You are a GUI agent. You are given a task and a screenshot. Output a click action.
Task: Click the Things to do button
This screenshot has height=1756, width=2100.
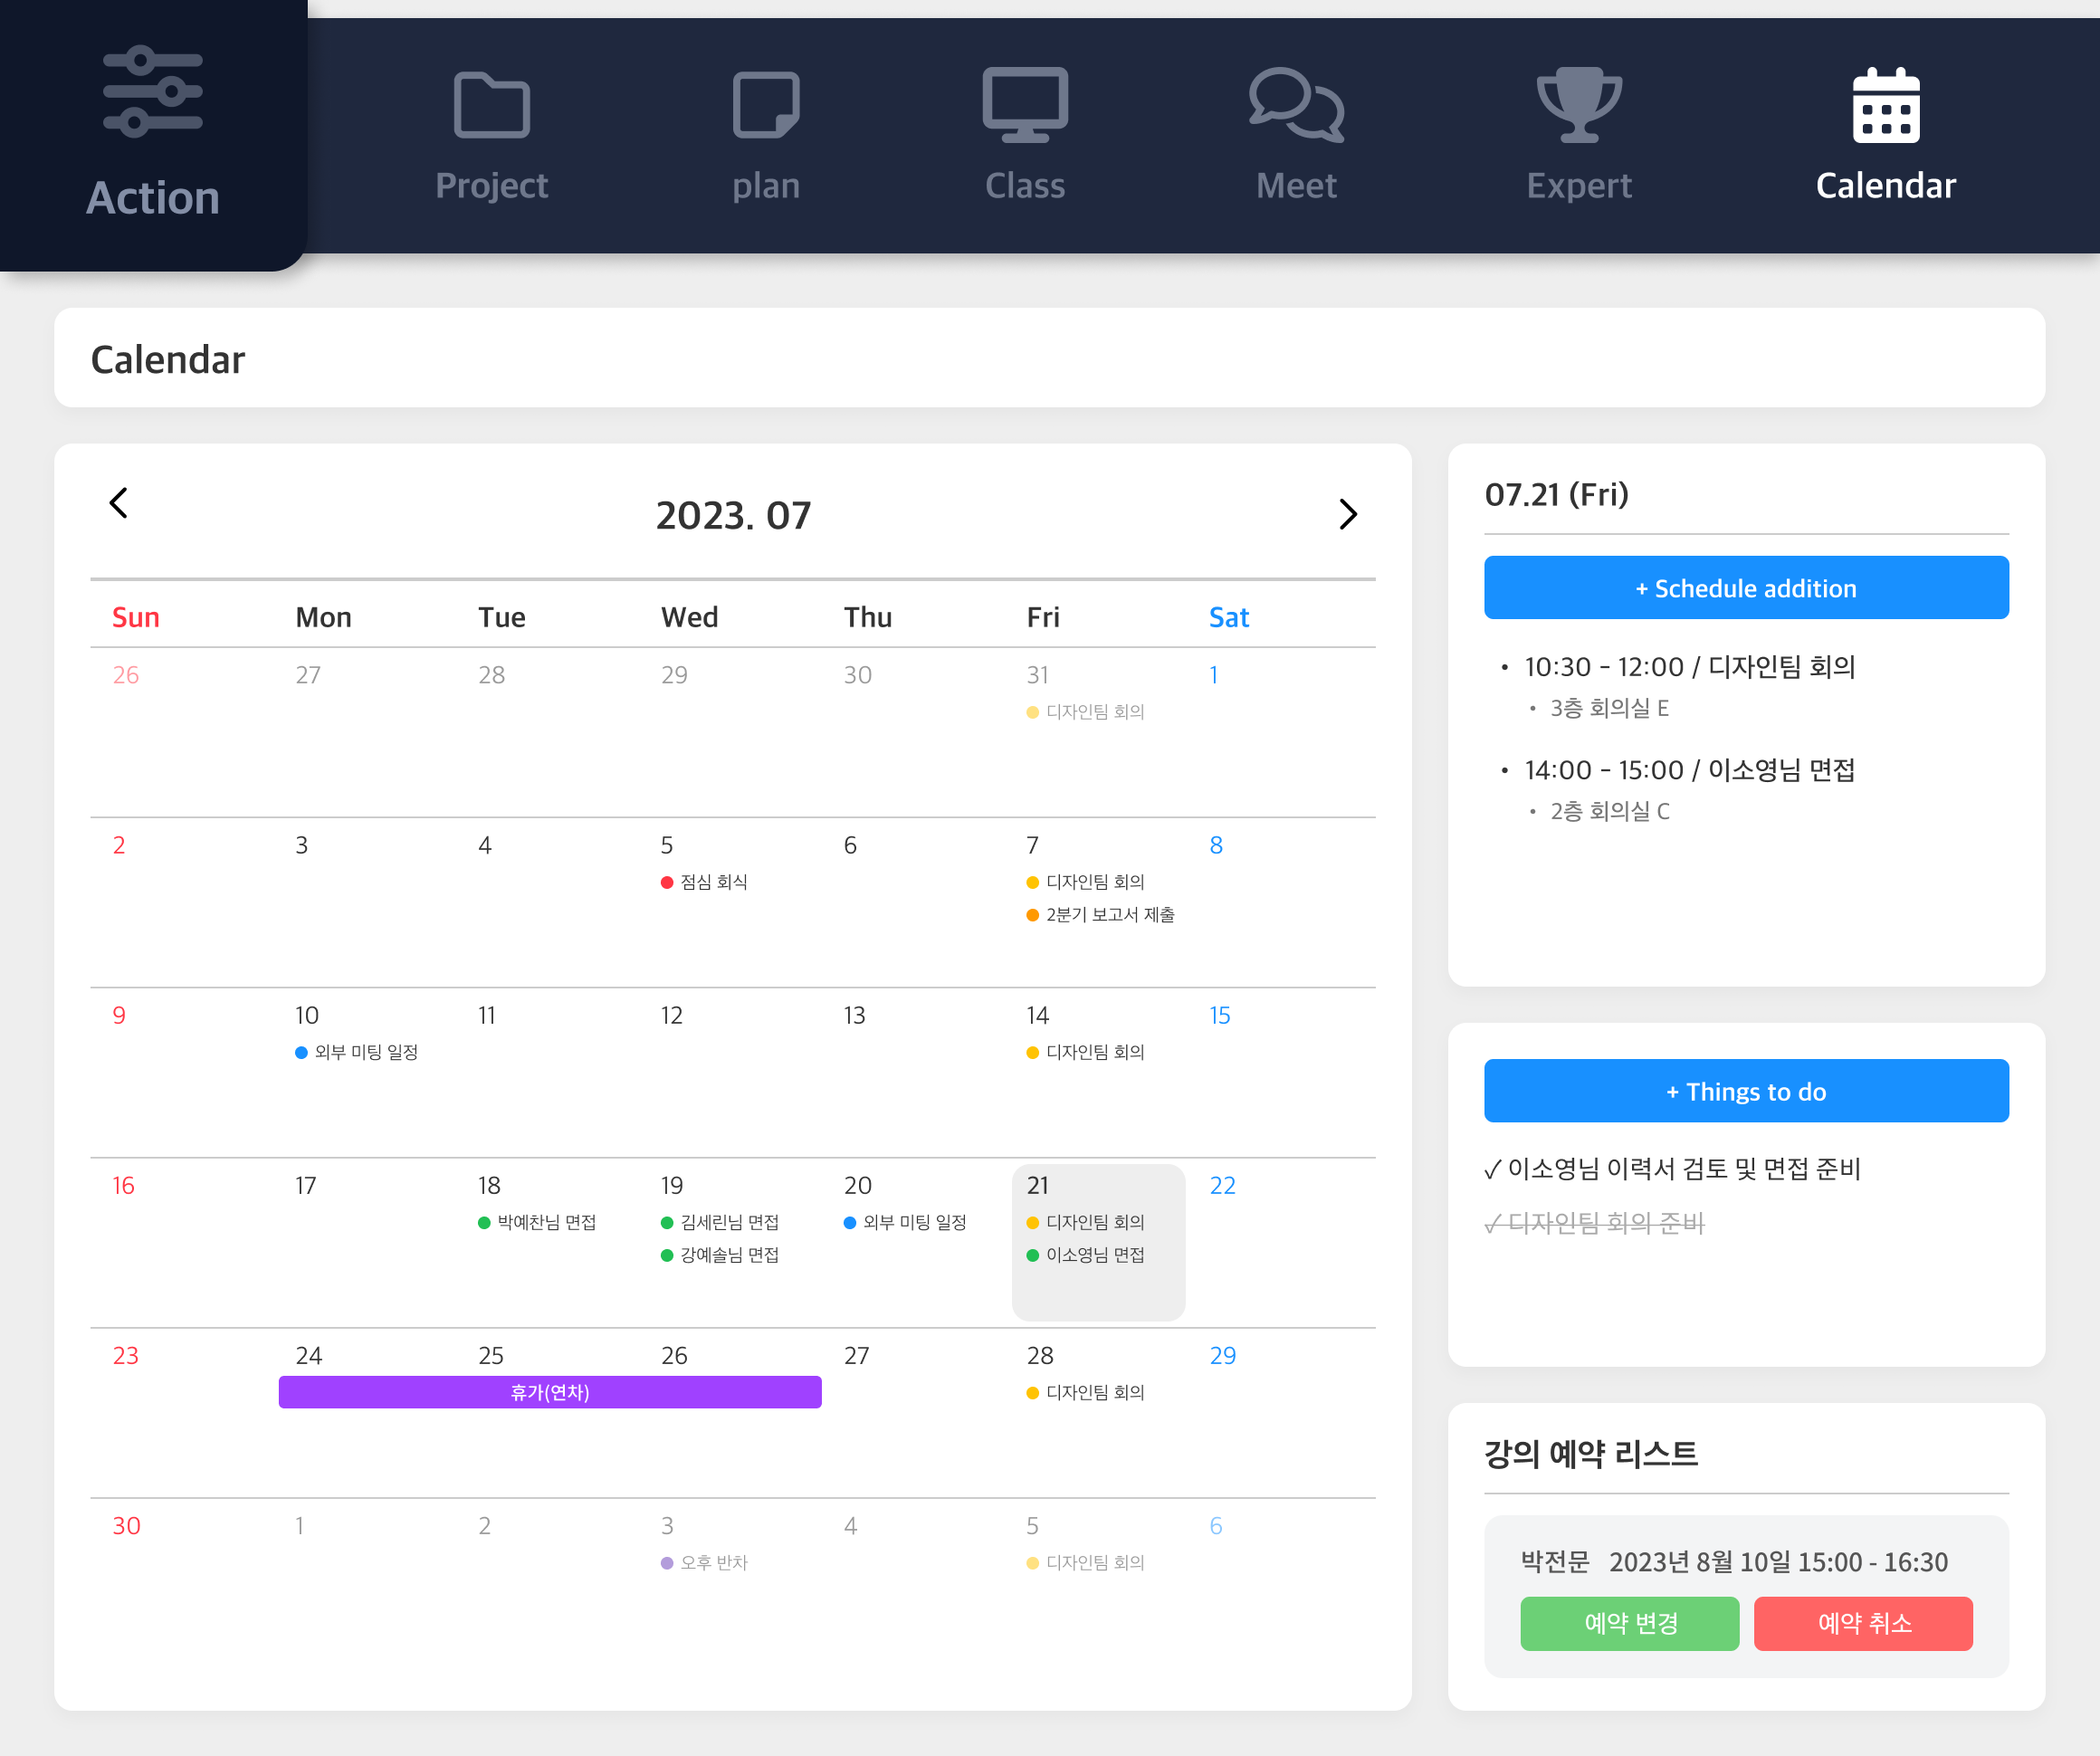pyautogui.click(x=1745, y=1091)
